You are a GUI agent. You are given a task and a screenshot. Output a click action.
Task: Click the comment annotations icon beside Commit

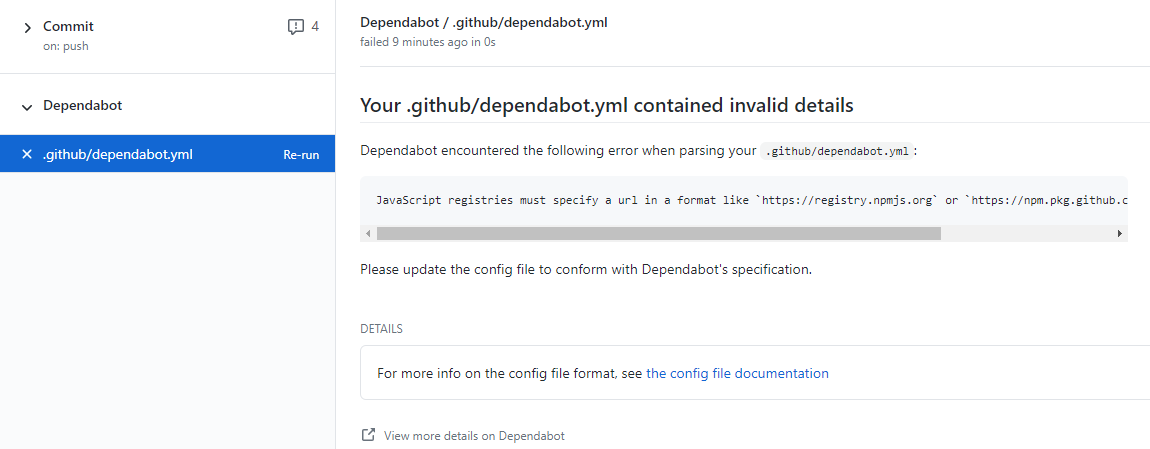295,27
